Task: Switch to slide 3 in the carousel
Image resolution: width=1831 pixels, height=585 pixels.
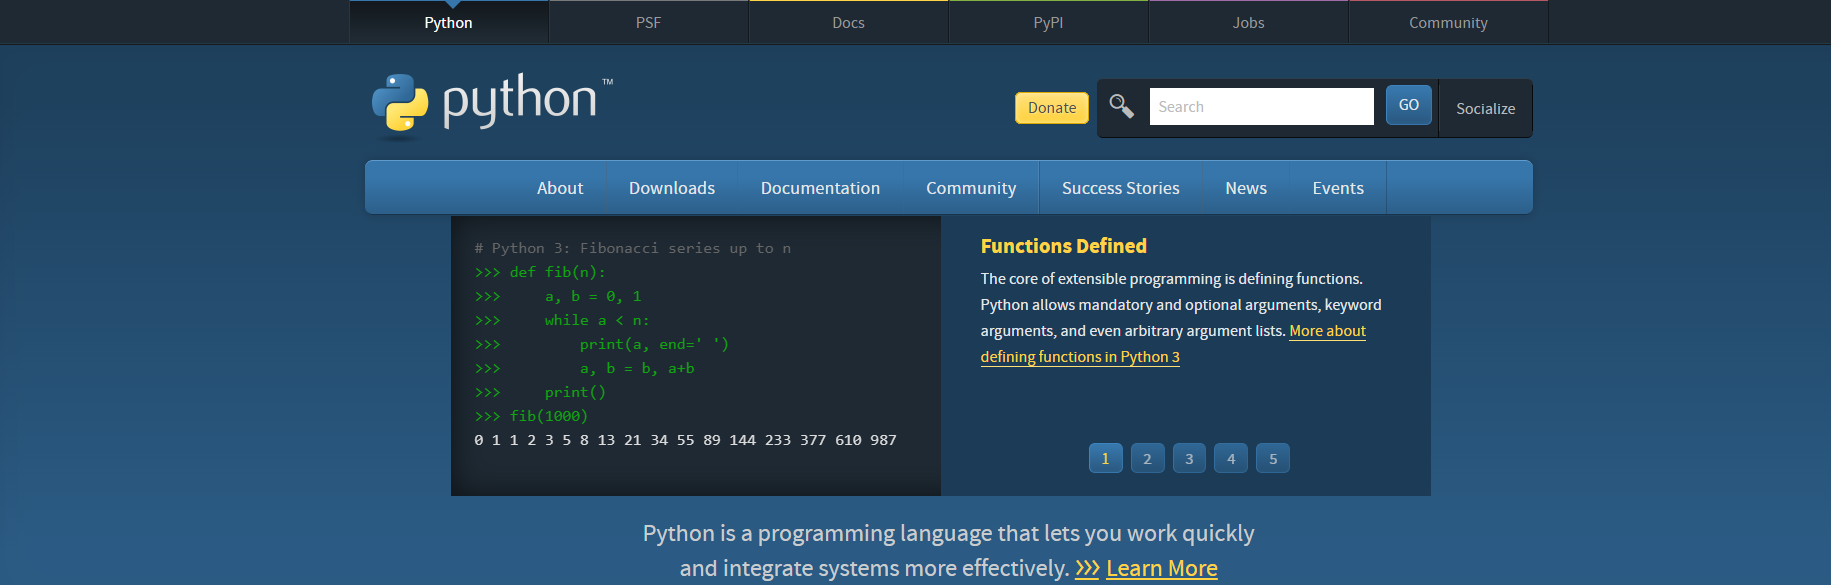Action: 1189,459
